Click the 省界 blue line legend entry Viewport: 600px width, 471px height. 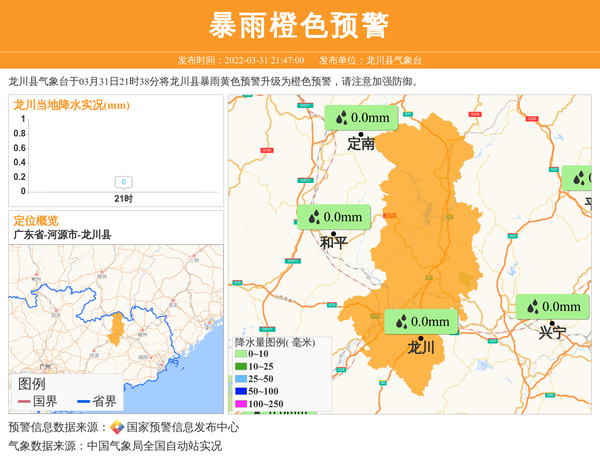[x=97, y=401]
